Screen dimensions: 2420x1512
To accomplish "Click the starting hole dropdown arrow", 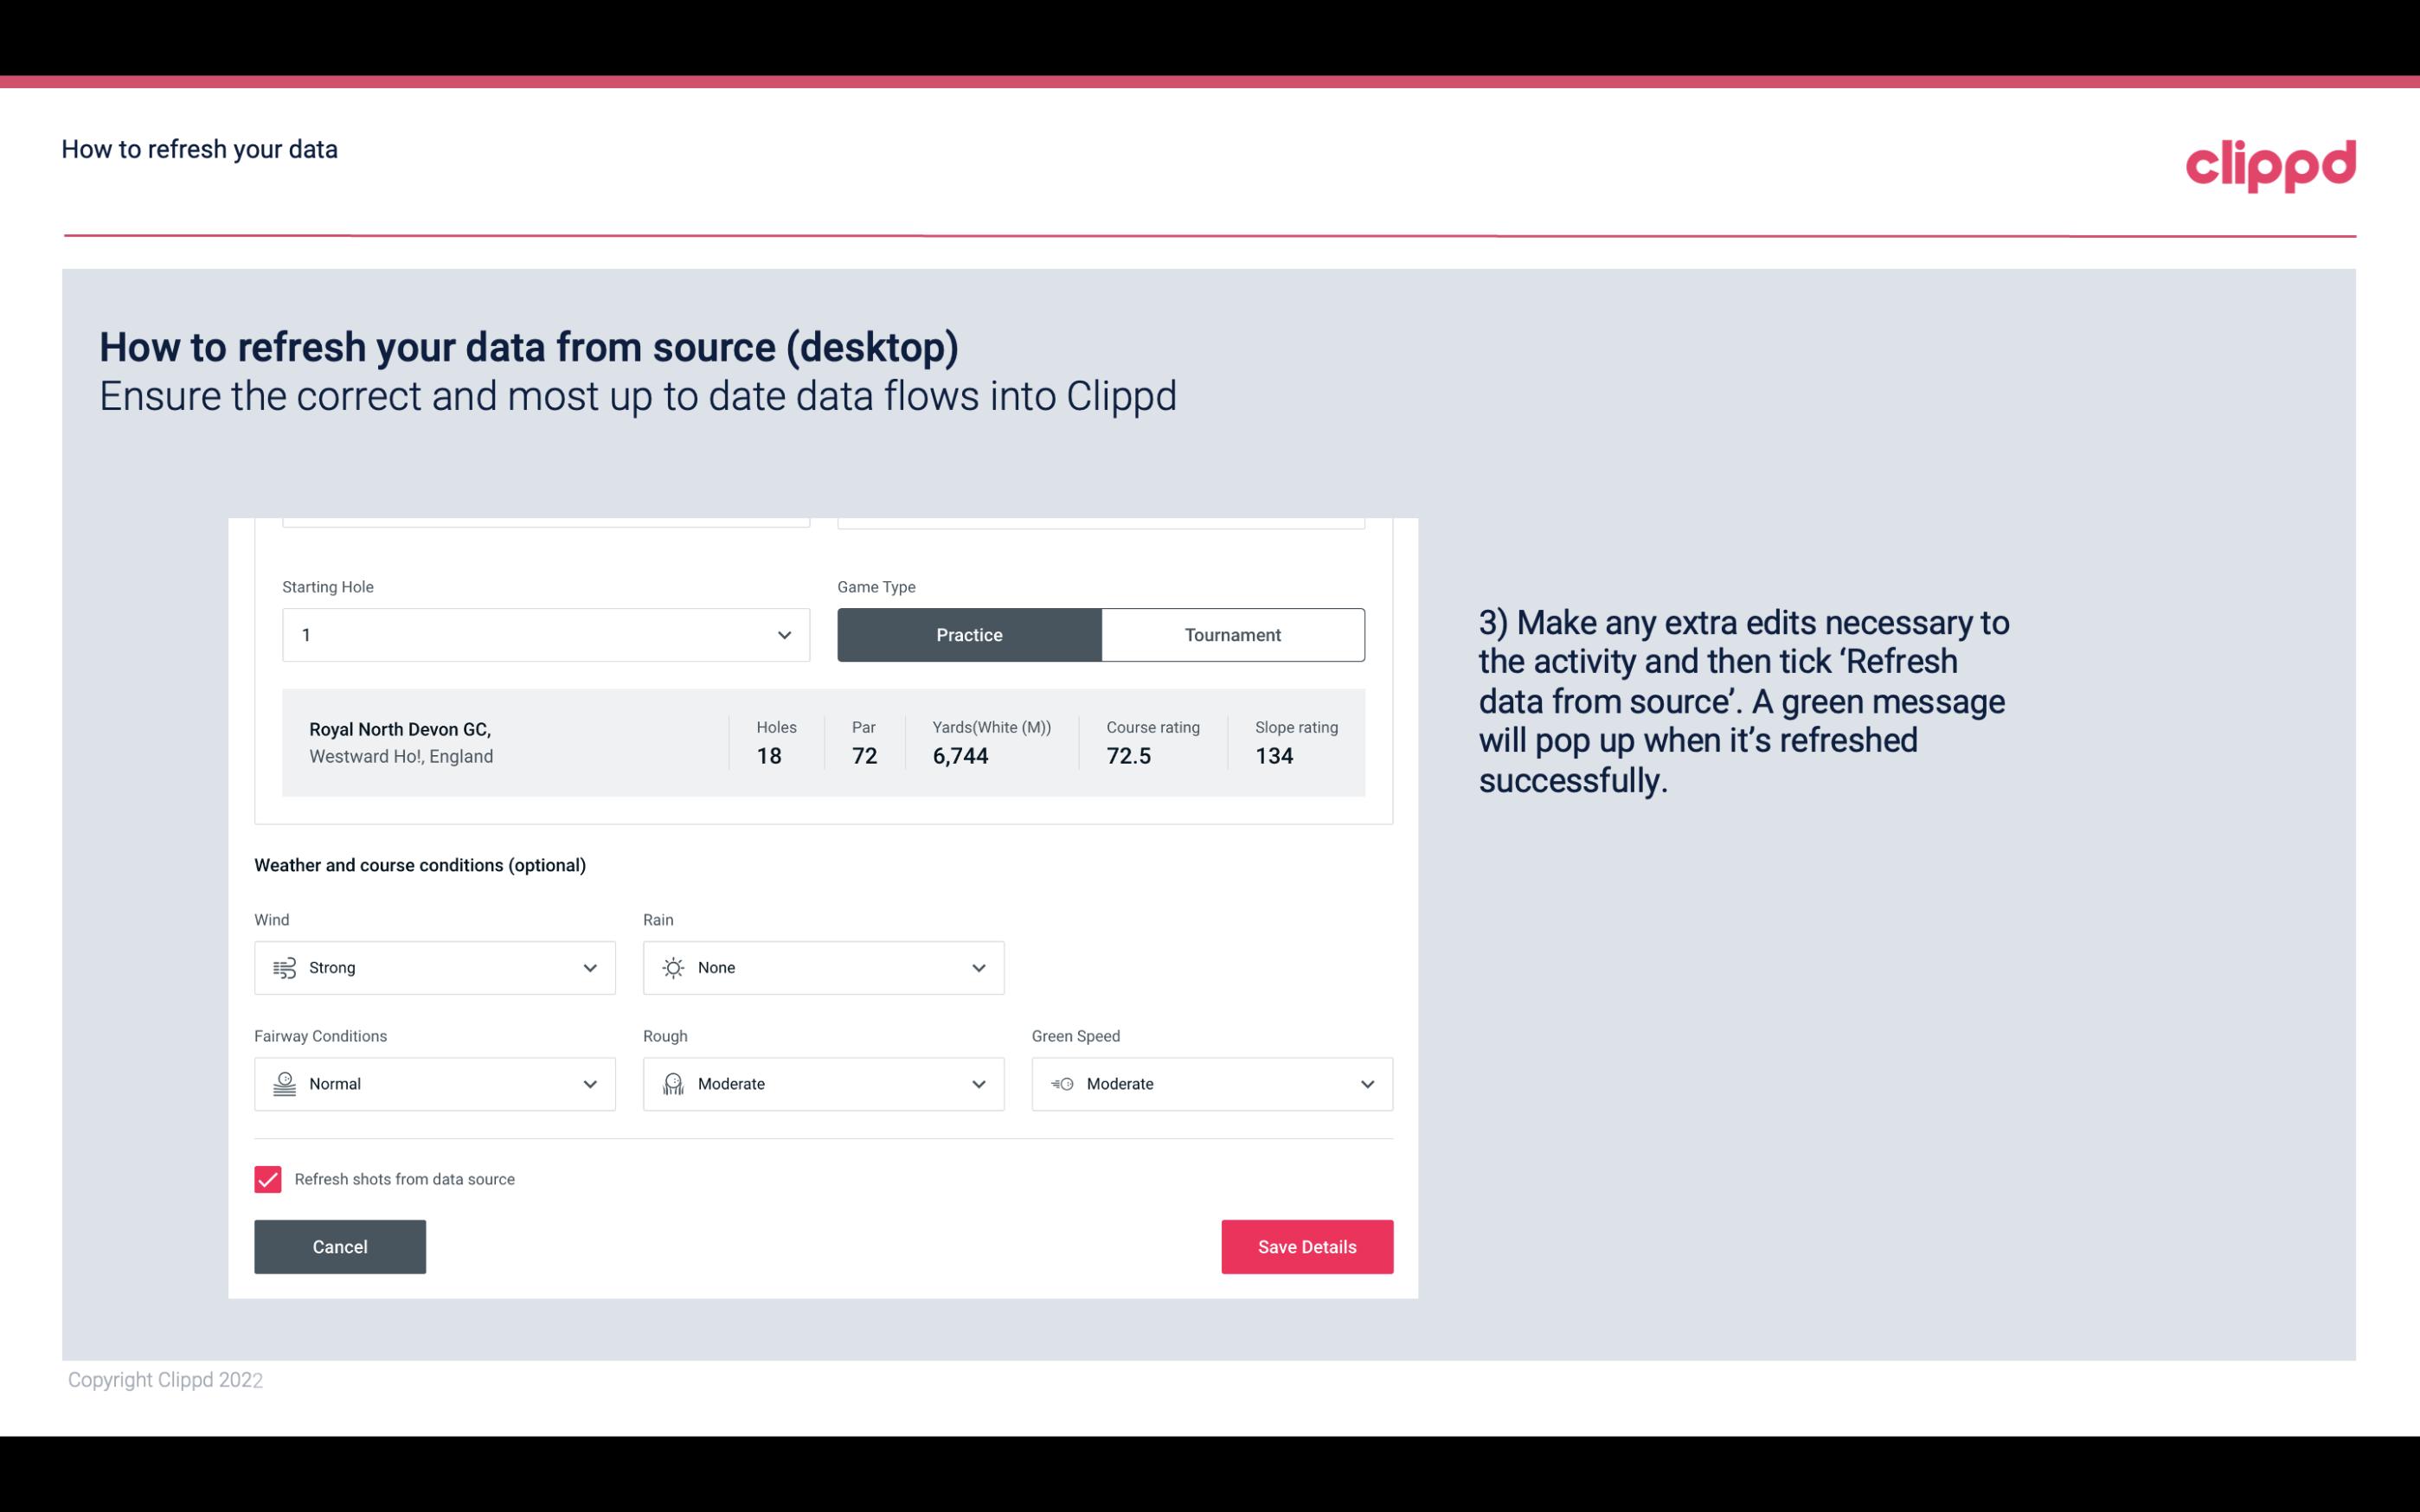I will pyautogui.click(x=784, y=634).
